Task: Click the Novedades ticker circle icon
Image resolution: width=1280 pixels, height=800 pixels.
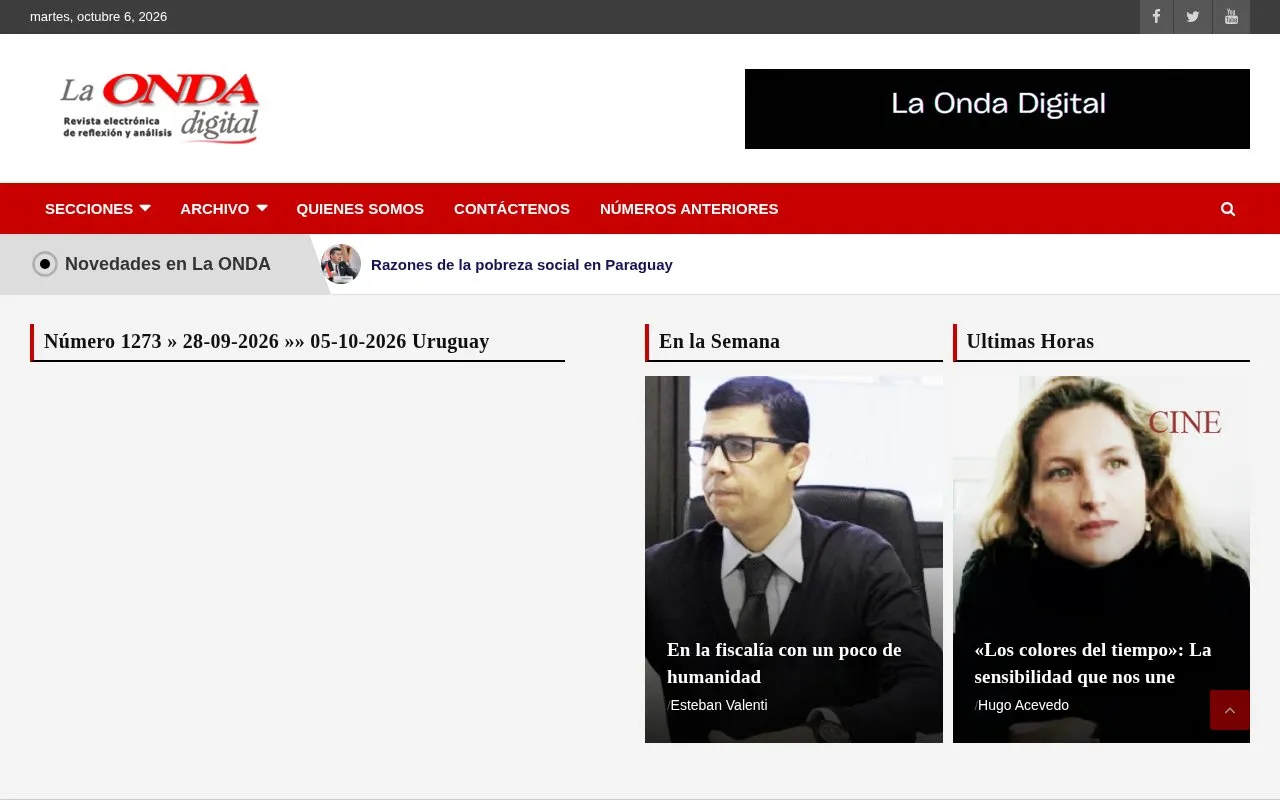Action: (45, 264)
